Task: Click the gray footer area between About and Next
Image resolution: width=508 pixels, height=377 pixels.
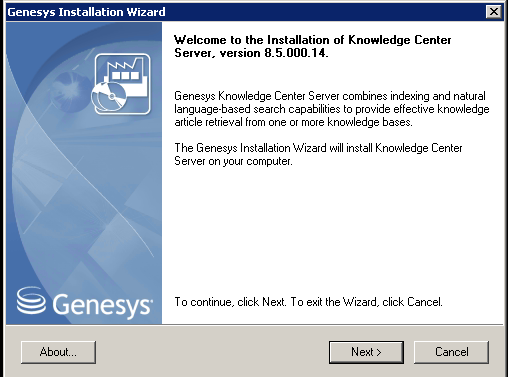Action: [212, 352]
